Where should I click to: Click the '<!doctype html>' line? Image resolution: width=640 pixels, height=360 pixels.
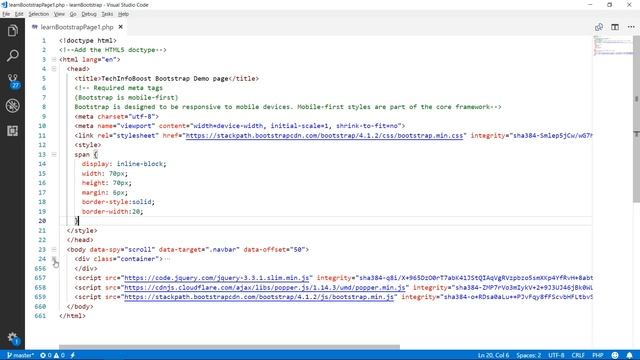tap(88, 40)
